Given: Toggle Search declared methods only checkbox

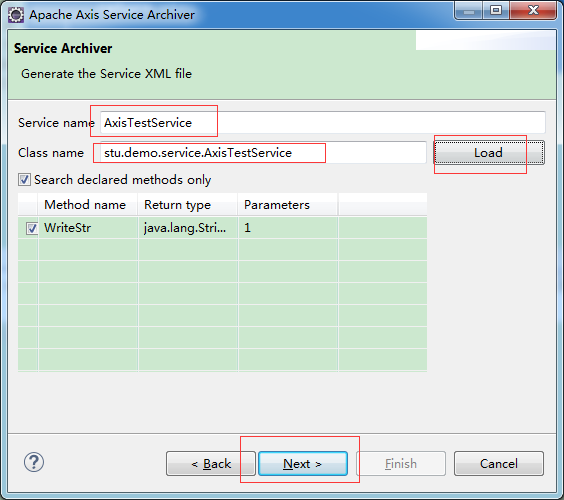Looking at the screenshot, I should 24,179.
